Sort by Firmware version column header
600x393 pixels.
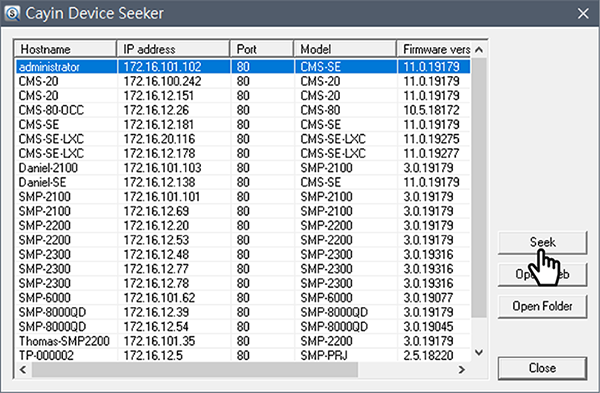(x=434, y=49)
